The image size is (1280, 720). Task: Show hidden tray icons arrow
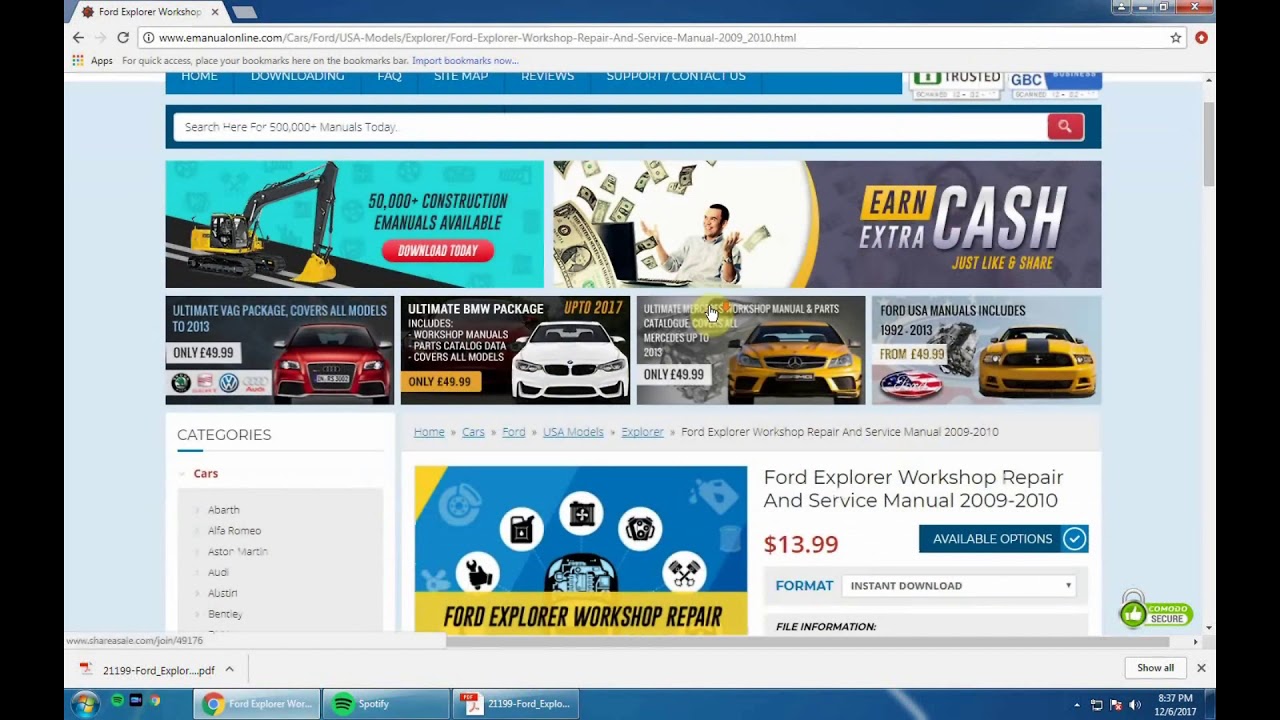[x=1077, y=705]
